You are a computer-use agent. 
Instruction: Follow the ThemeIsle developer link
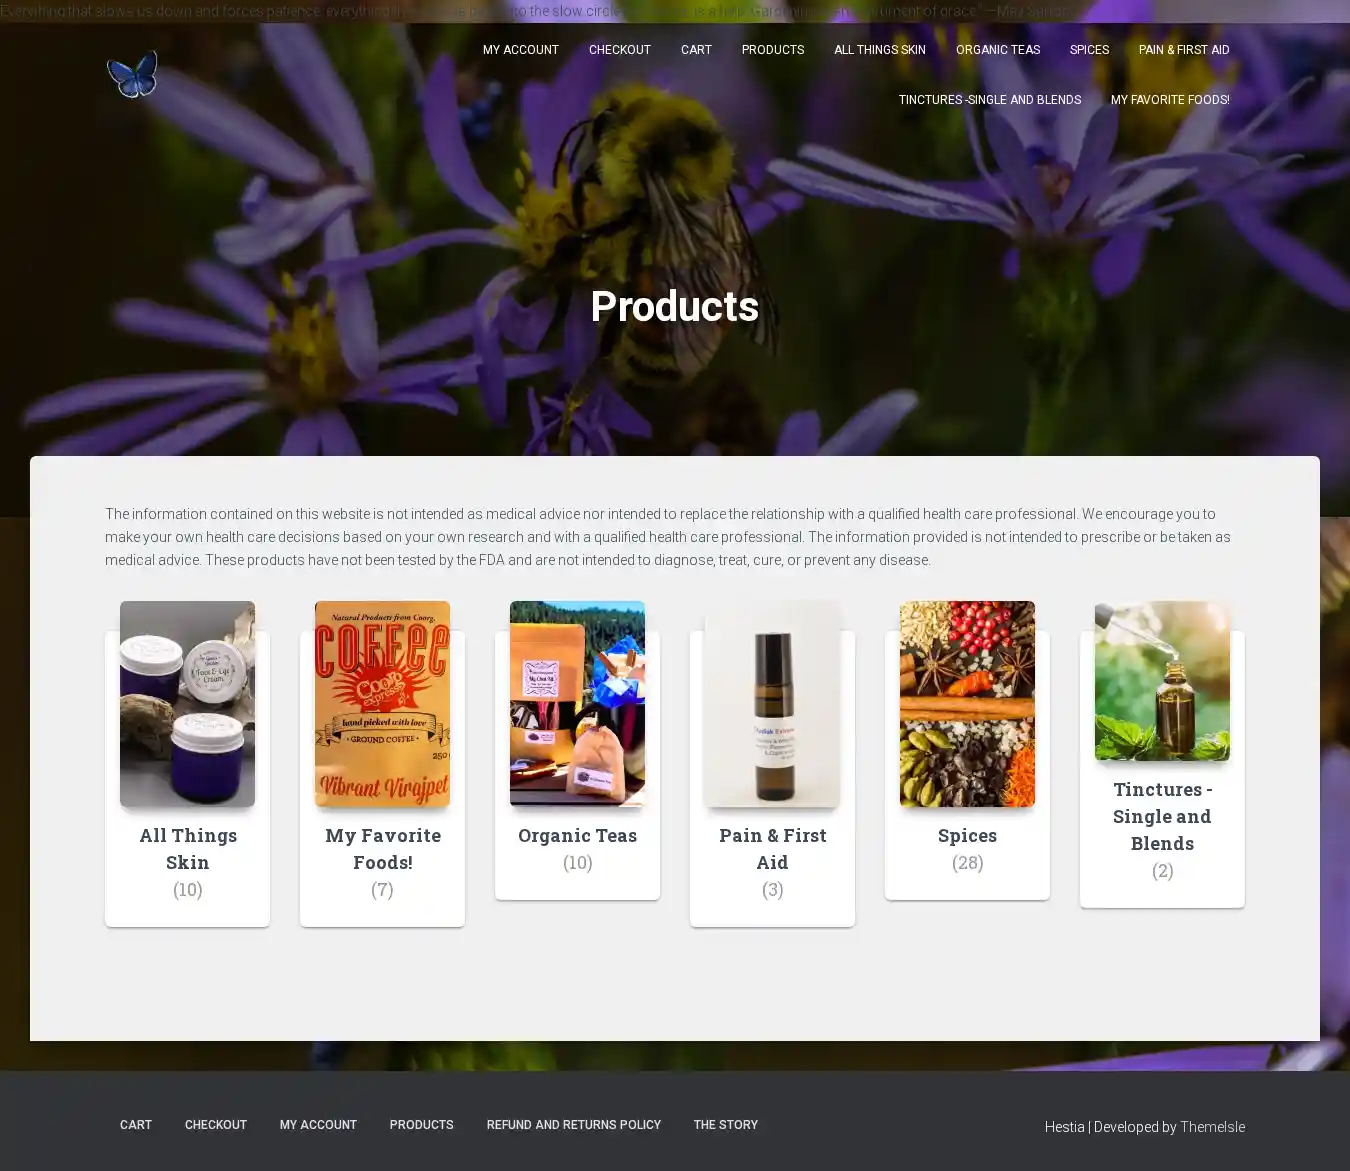1212,1127
